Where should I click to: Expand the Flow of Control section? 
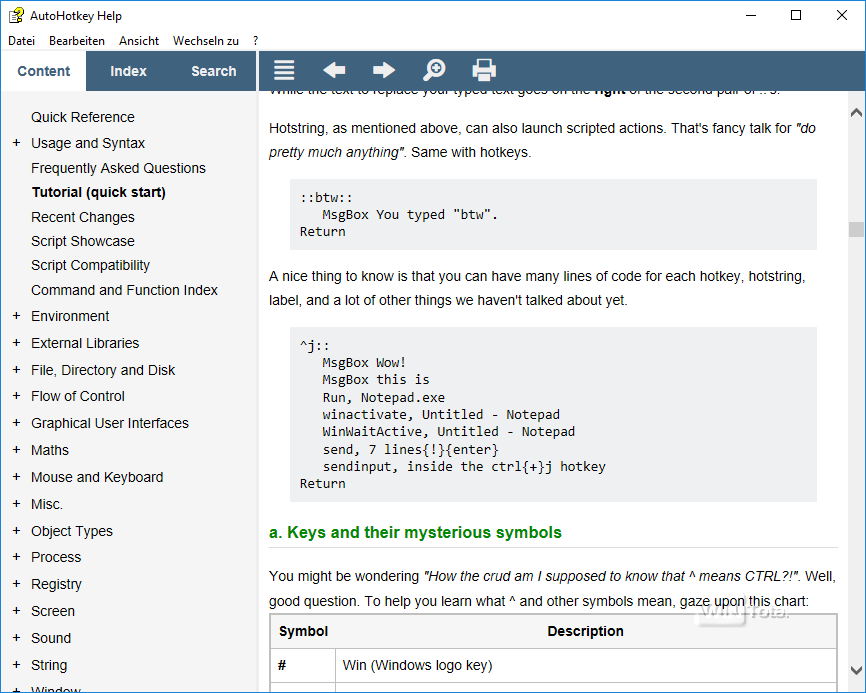coord(16,396)
